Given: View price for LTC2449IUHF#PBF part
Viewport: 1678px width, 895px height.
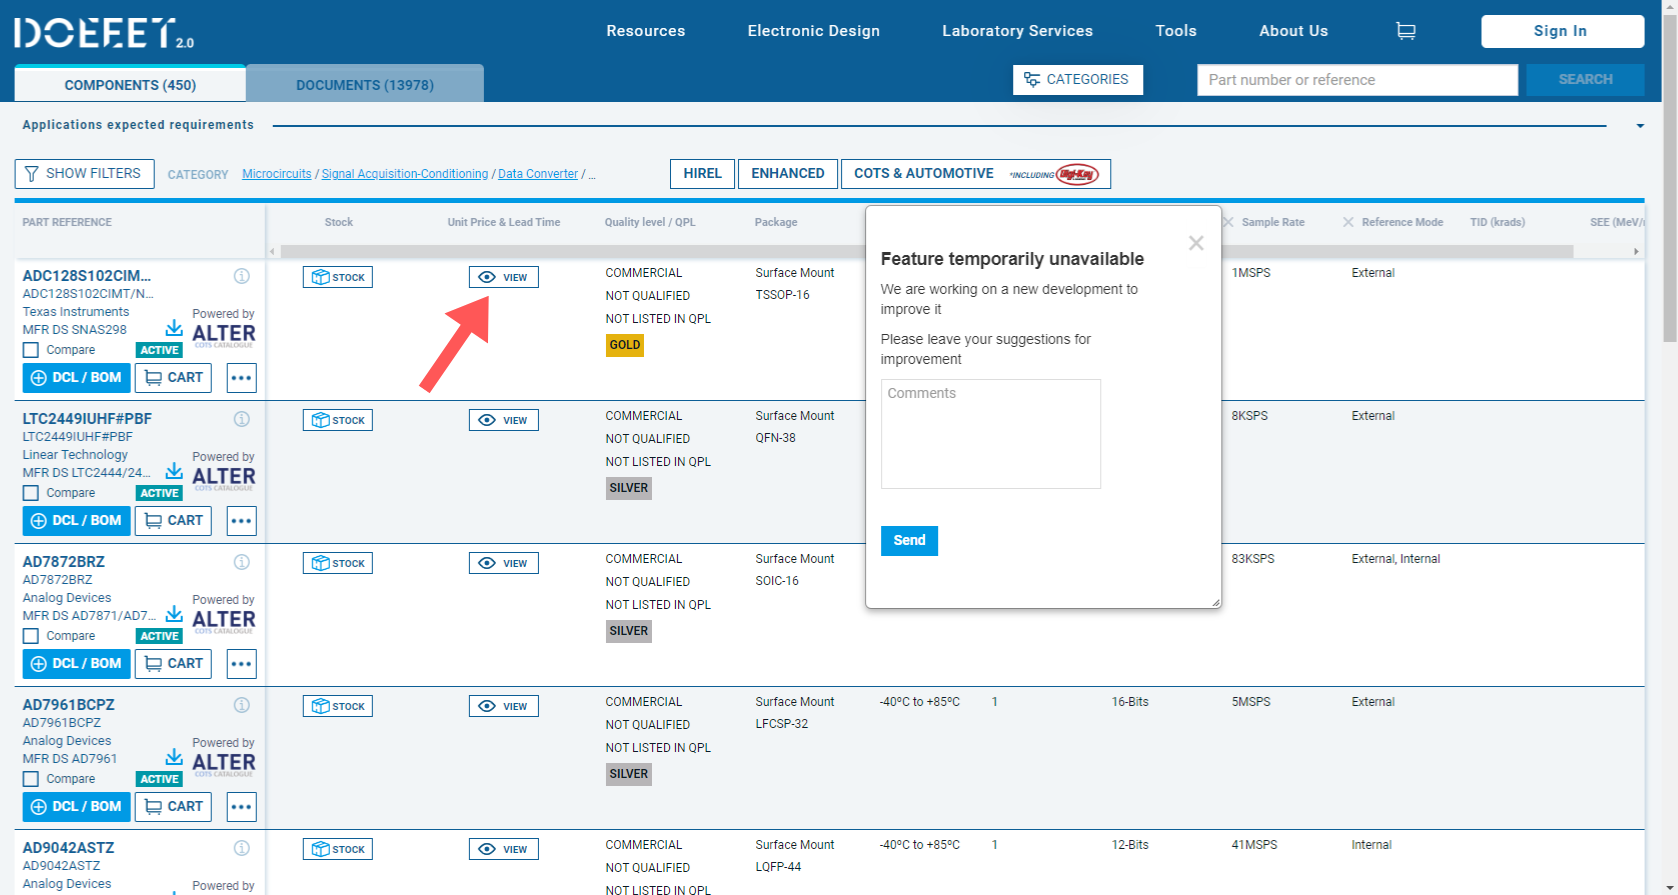Looking at the screenshot, I should pyautogui.click(x=504, y=420).
